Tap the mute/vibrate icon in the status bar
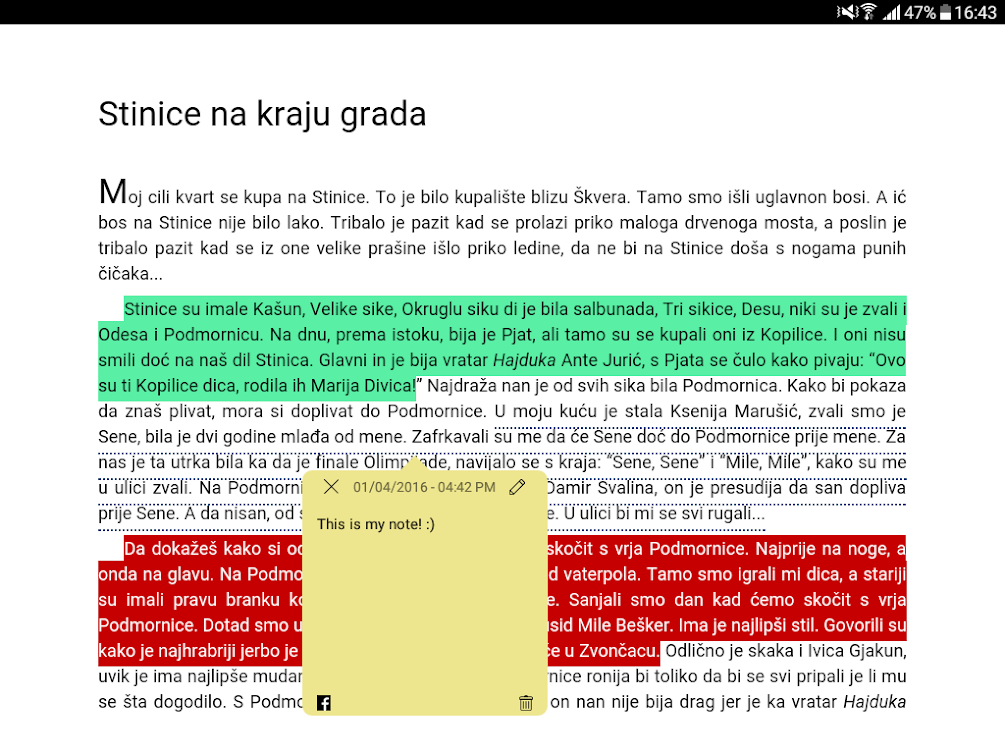 click(847, 12)
